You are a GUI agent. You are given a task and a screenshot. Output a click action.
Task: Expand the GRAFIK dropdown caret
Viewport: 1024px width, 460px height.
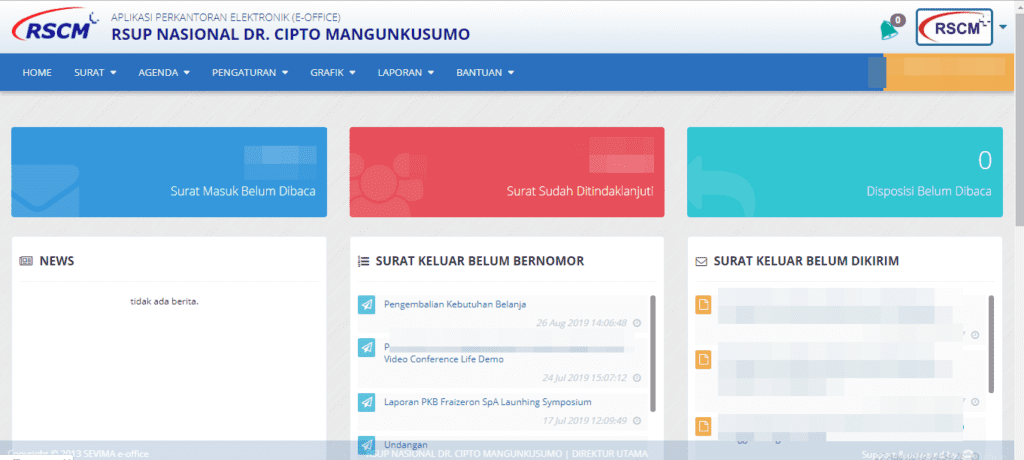(353, 73)
